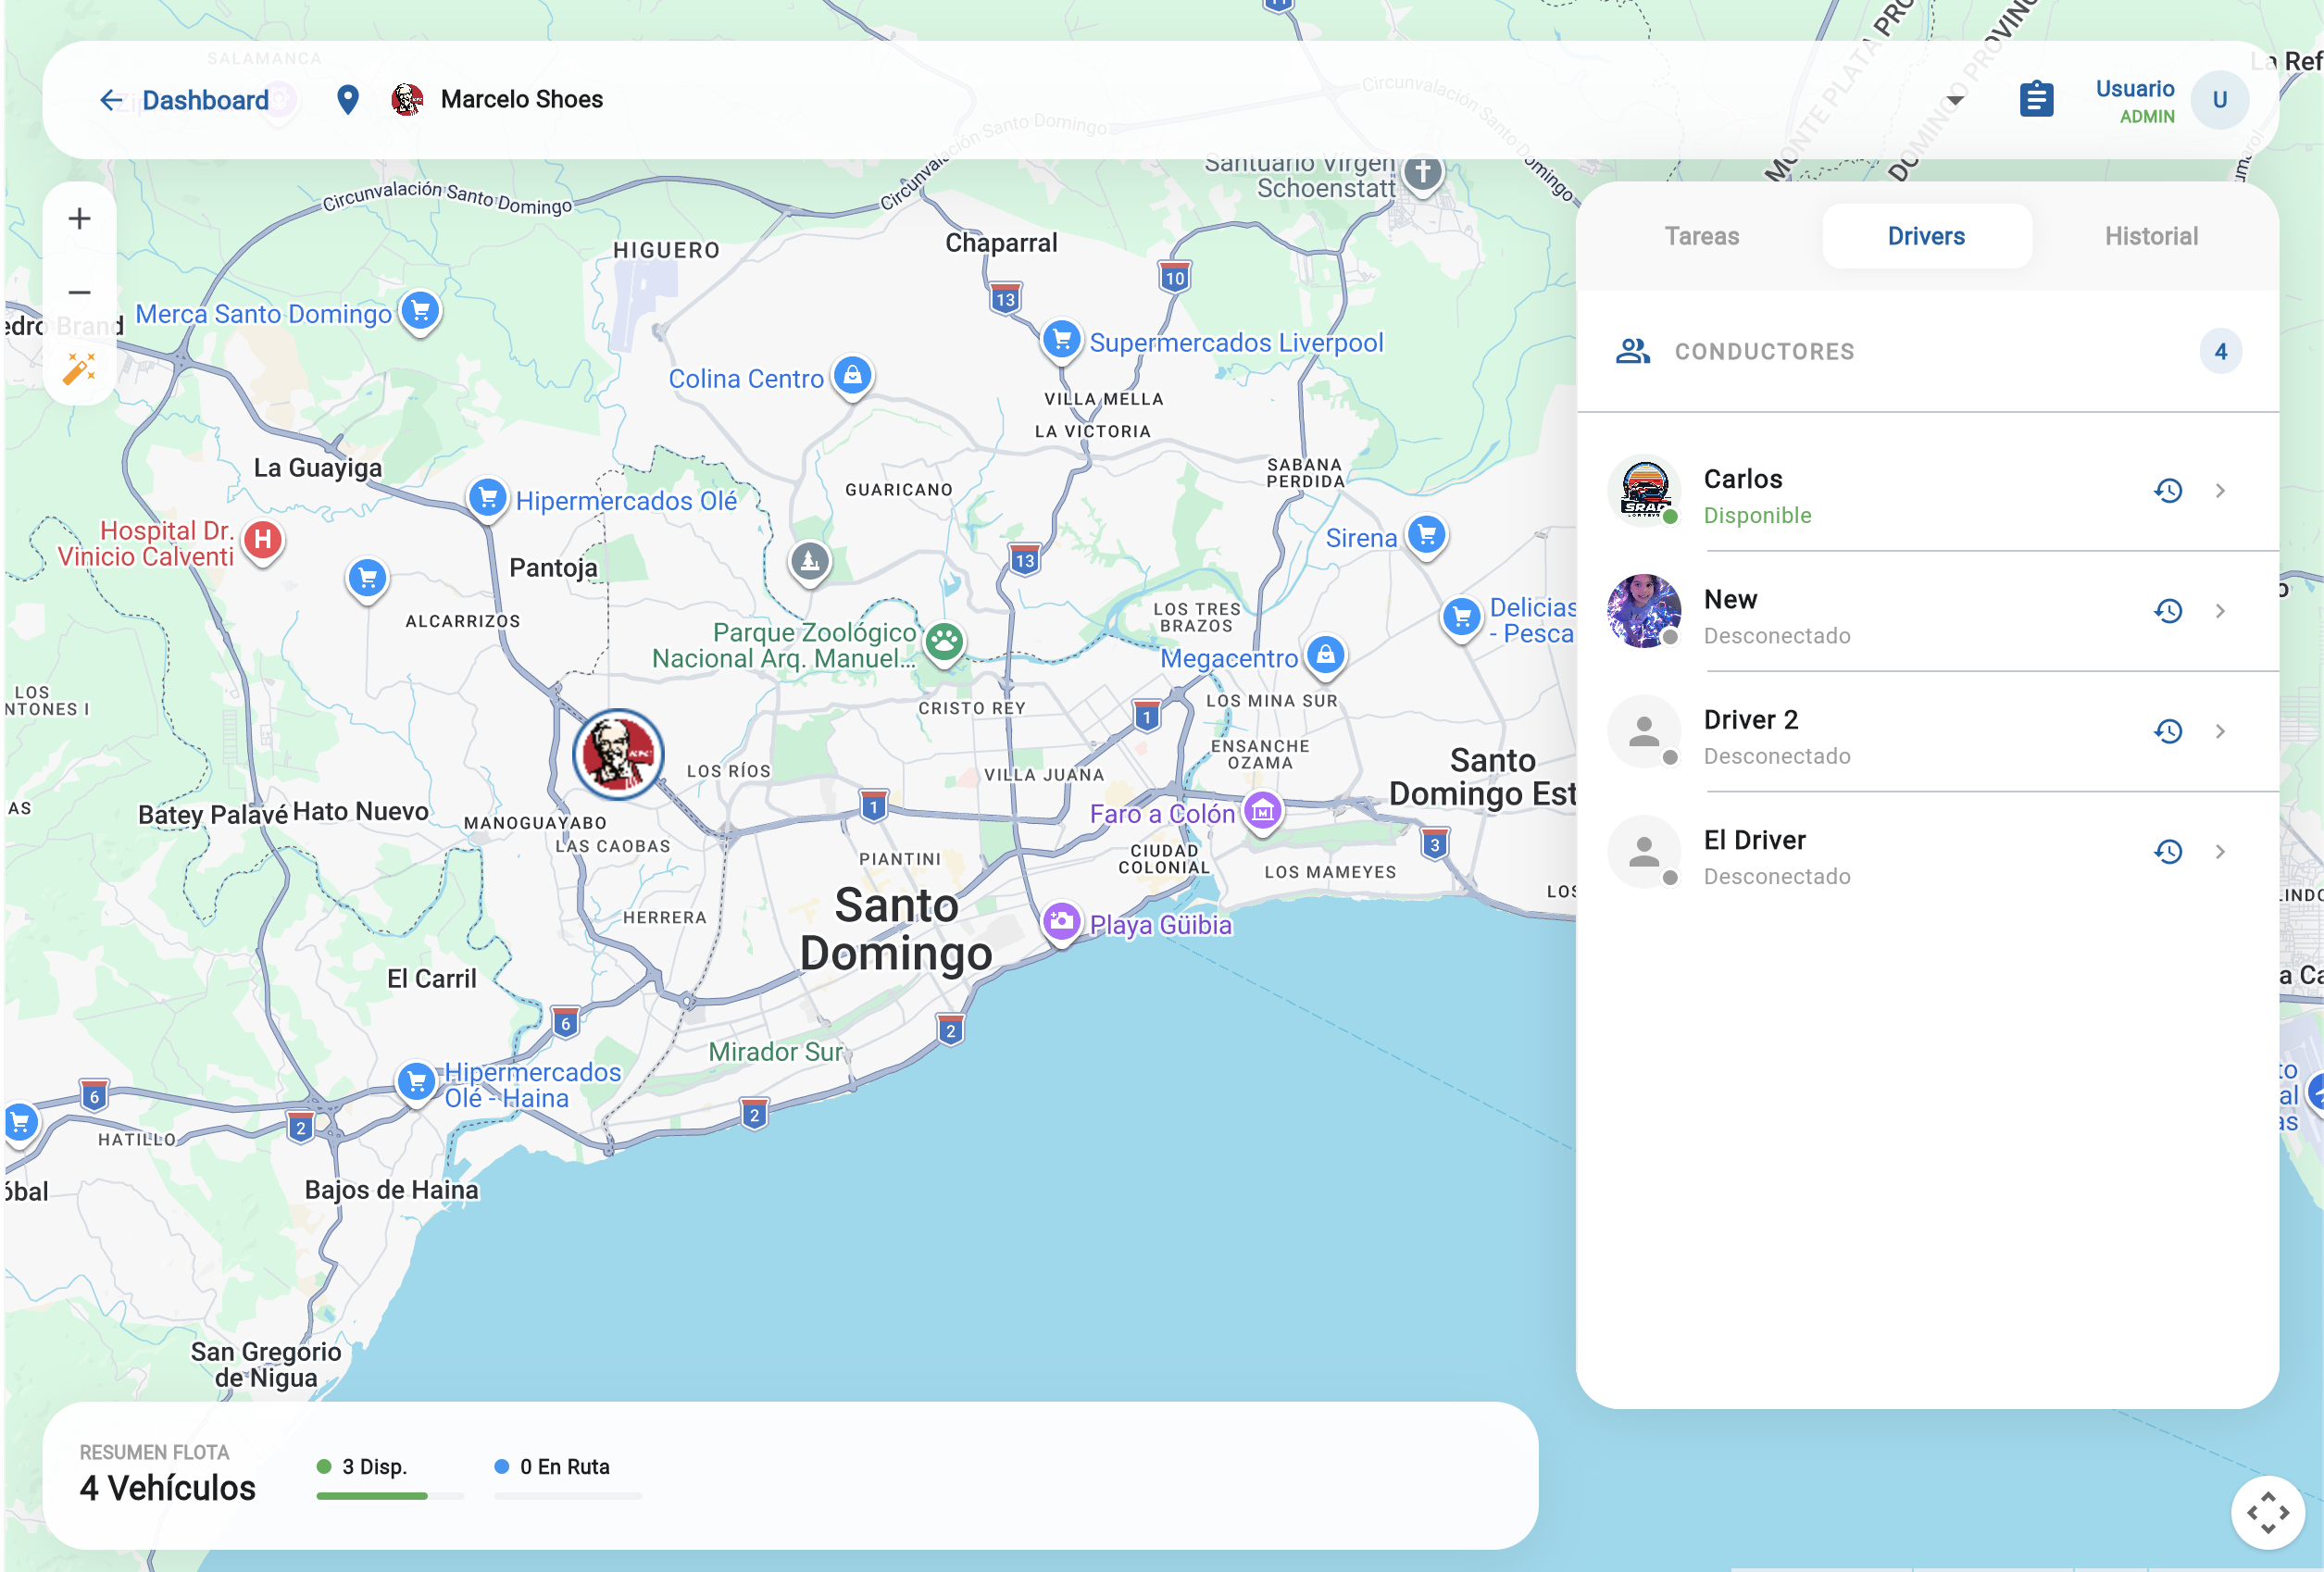This screenshot has height=1572, width=2324.
Task: Go back to Dashboard
Action: pos(184,100)
